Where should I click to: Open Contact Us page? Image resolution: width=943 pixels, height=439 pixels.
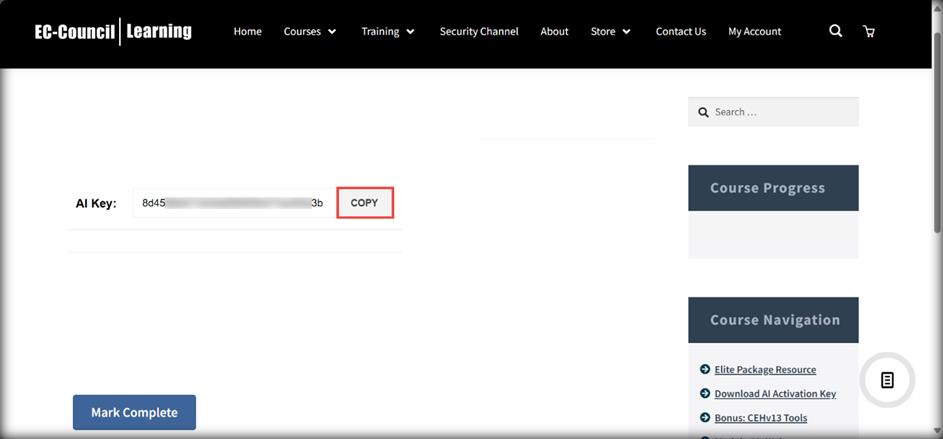(681, 31)
